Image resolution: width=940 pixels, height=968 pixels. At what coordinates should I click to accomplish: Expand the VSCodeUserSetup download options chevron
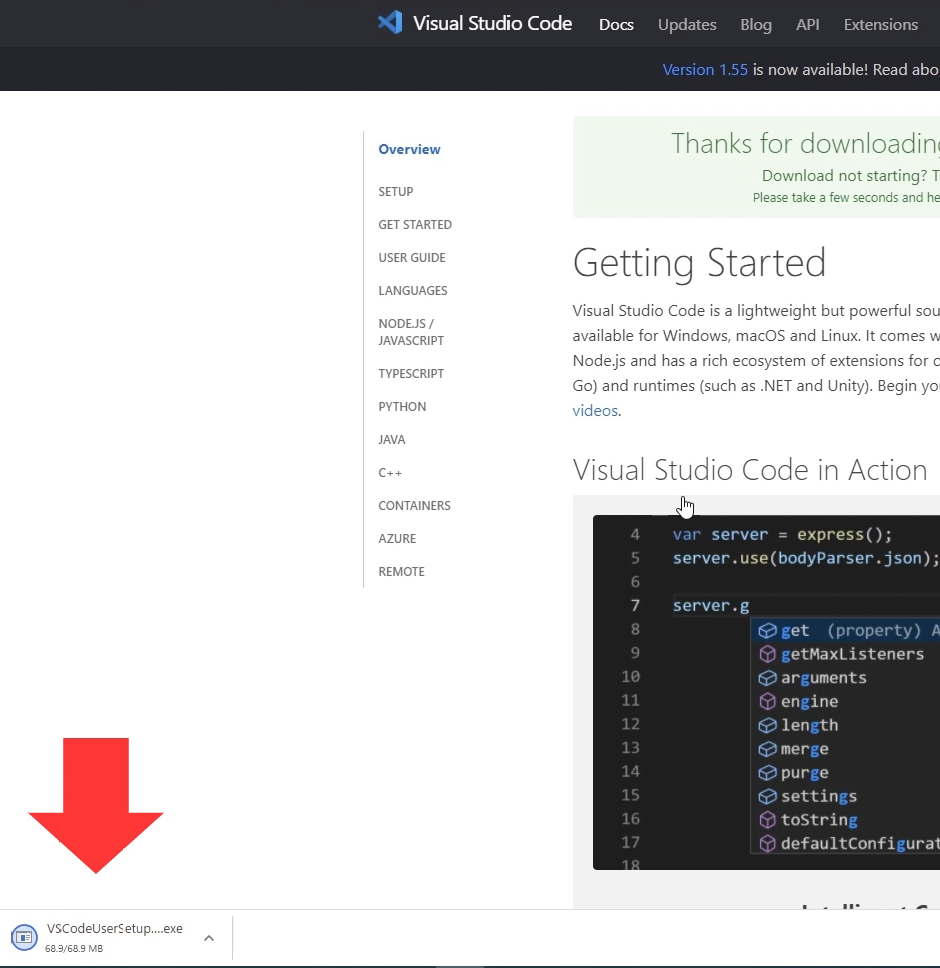(x=209, y=938)
